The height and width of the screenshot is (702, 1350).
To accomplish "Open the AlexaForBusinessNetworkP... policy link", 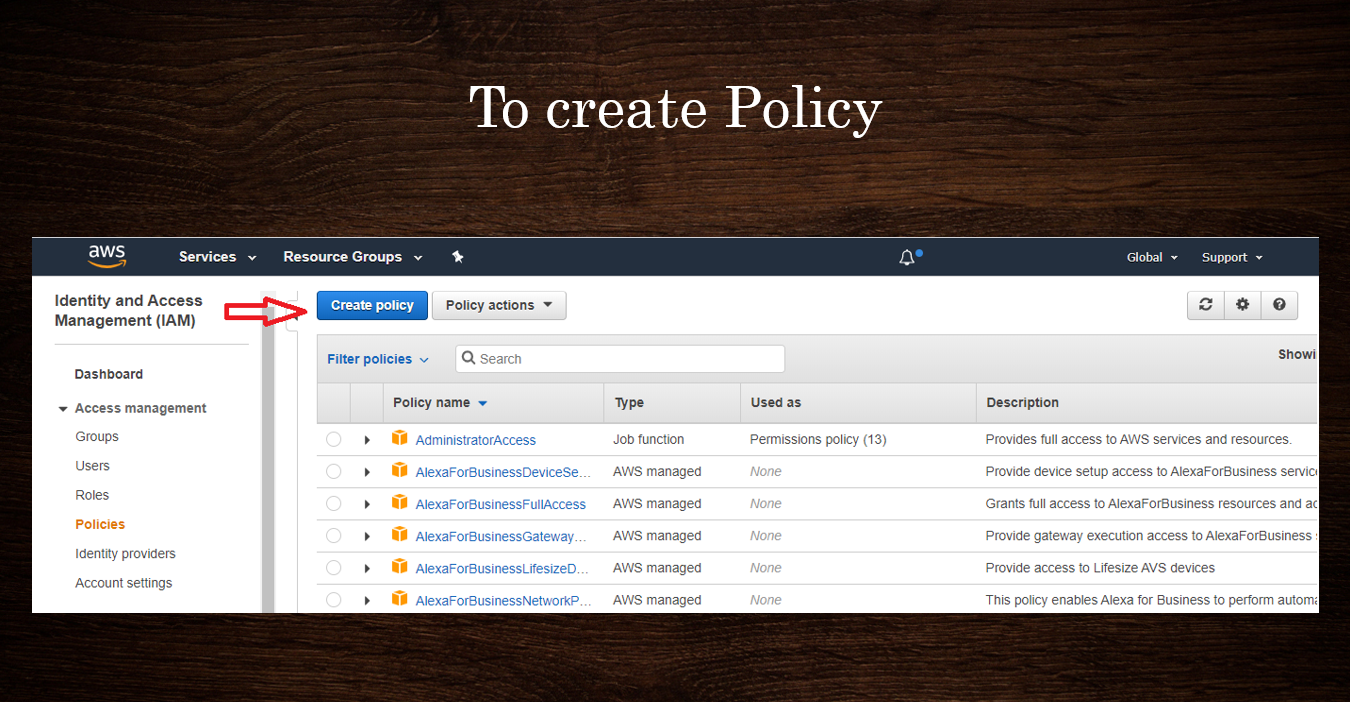I will coord(504,600).
